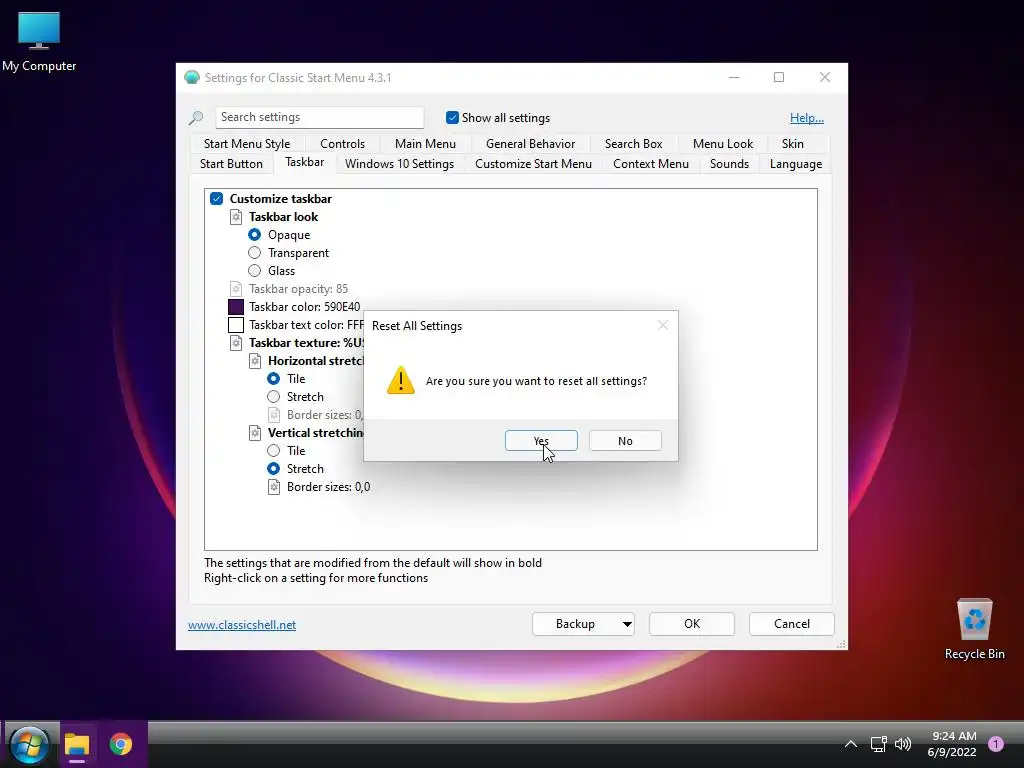The height and width of the screenshot is (768, 1024).
Task: Close the Reset All Settings dialog
Action: coord(663,325)
